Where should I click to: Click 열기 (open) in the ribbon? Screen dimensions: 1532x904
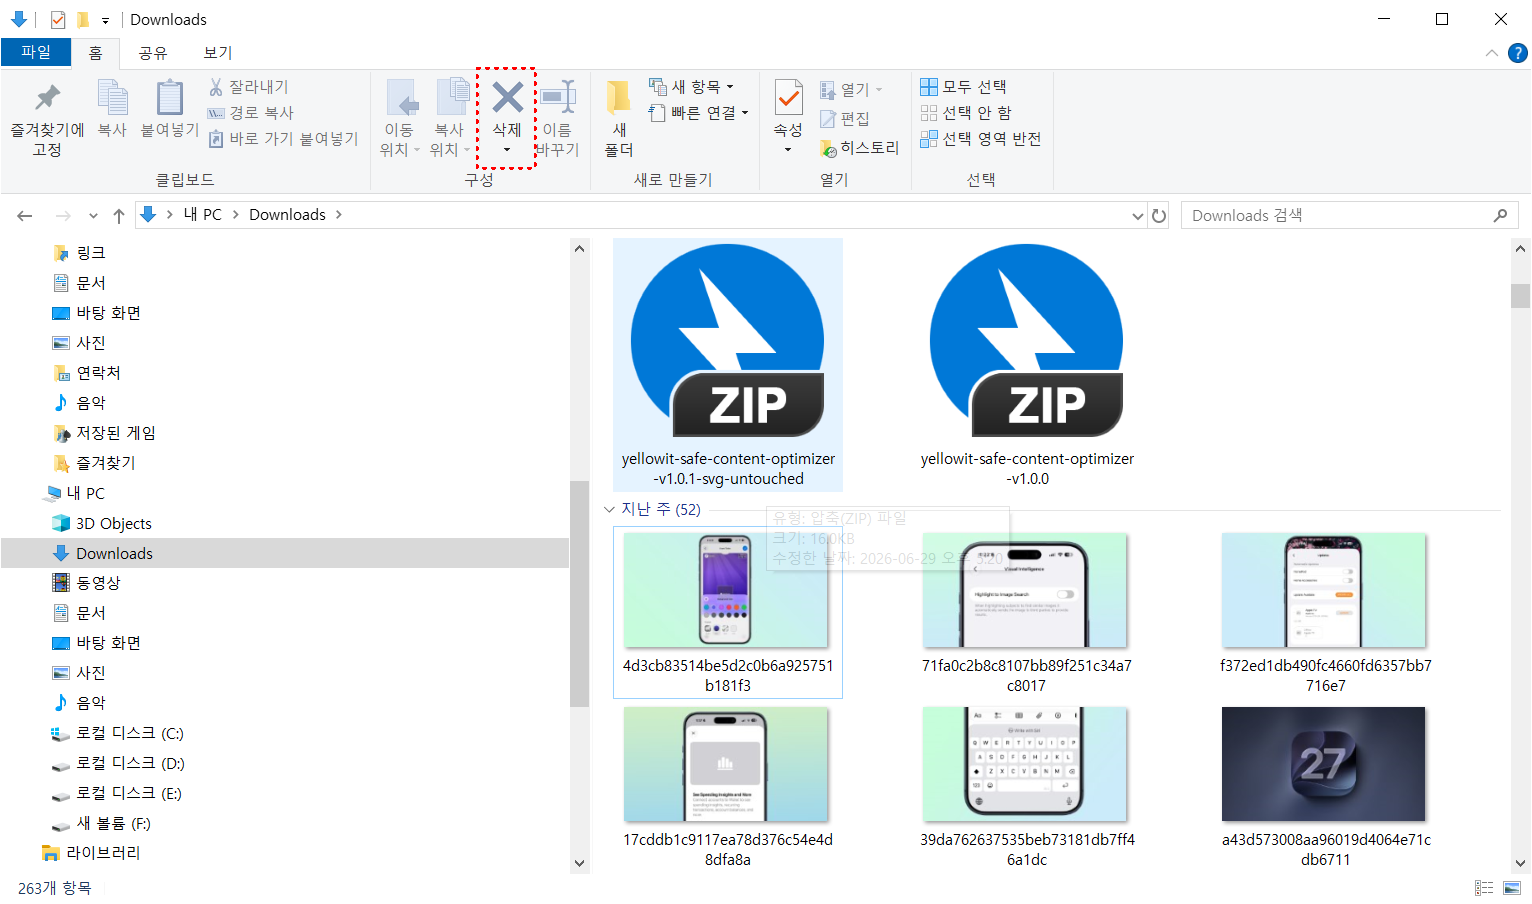click(x=851, y=90)
